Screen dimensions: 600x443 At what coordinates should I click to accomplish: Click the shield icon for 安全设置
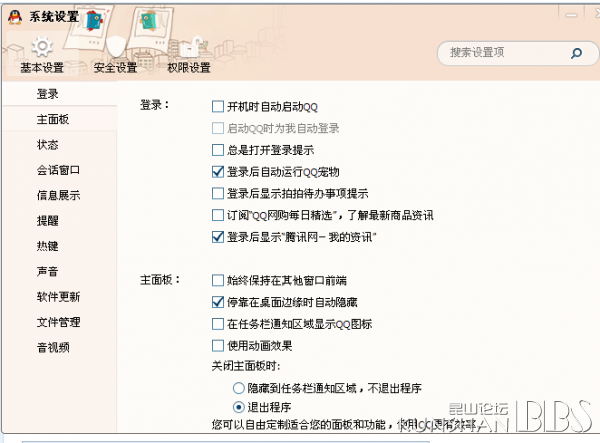coord(116,47)
